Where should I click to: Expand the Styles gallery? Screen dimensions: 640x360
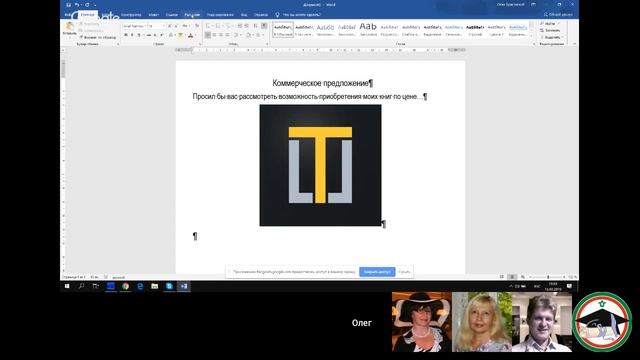tap(531, 36)
